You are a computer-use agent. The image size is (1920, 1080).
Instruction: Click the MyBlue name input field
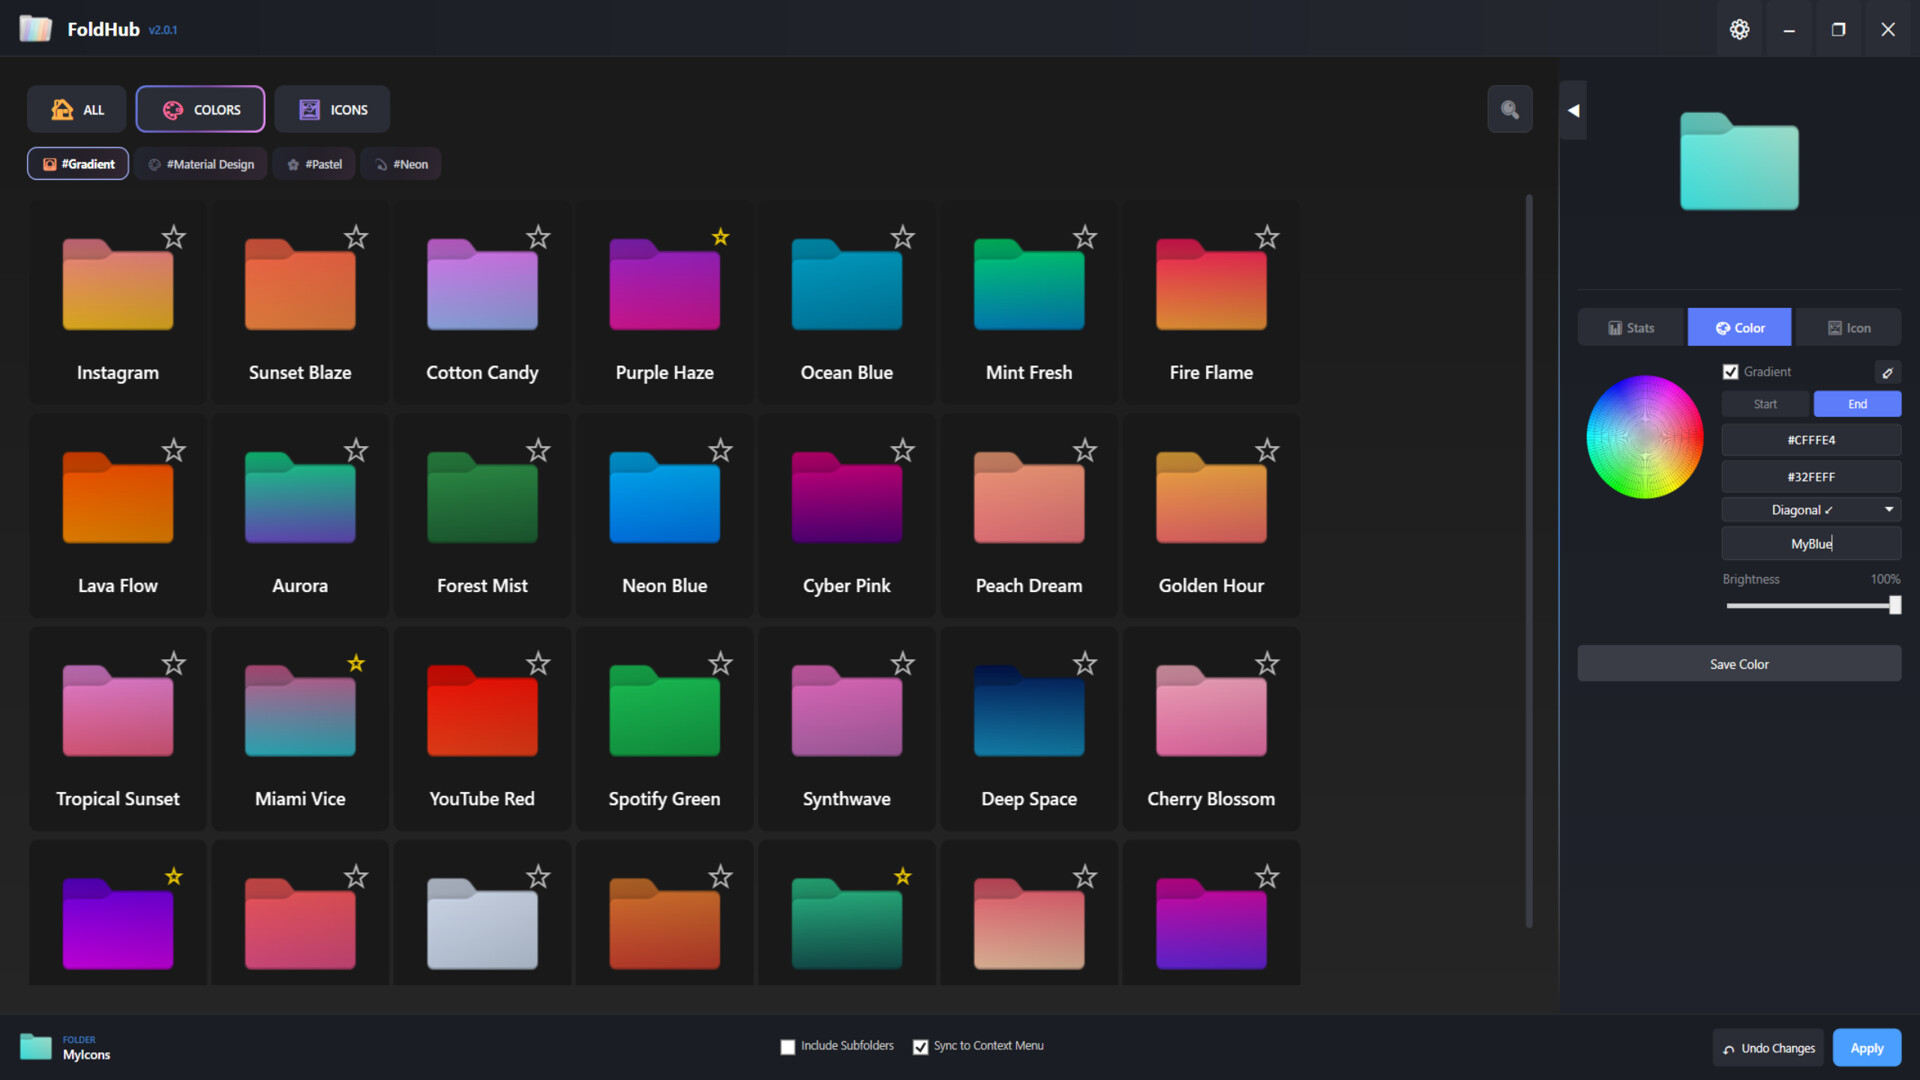pyautogui.click(x=1810, y=543)
